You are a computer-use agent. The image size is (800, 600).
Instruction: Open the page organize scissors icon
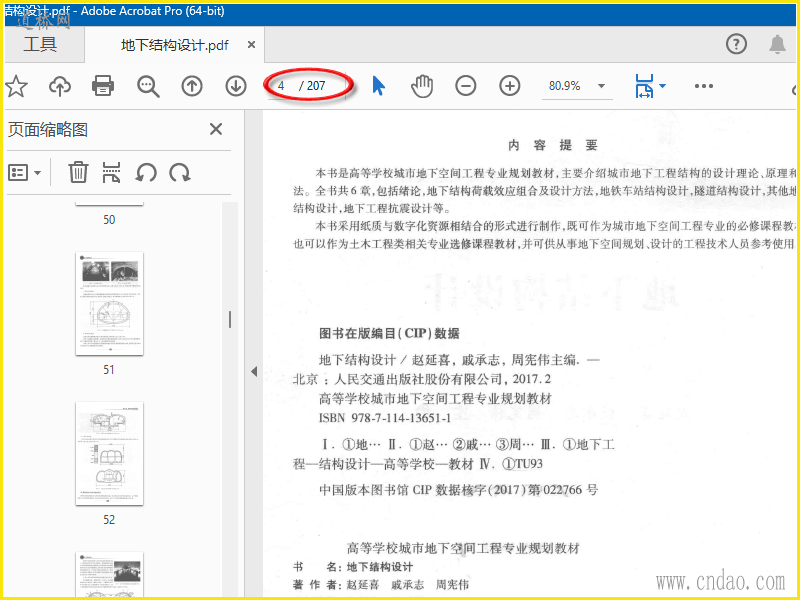tap(111, 172)
